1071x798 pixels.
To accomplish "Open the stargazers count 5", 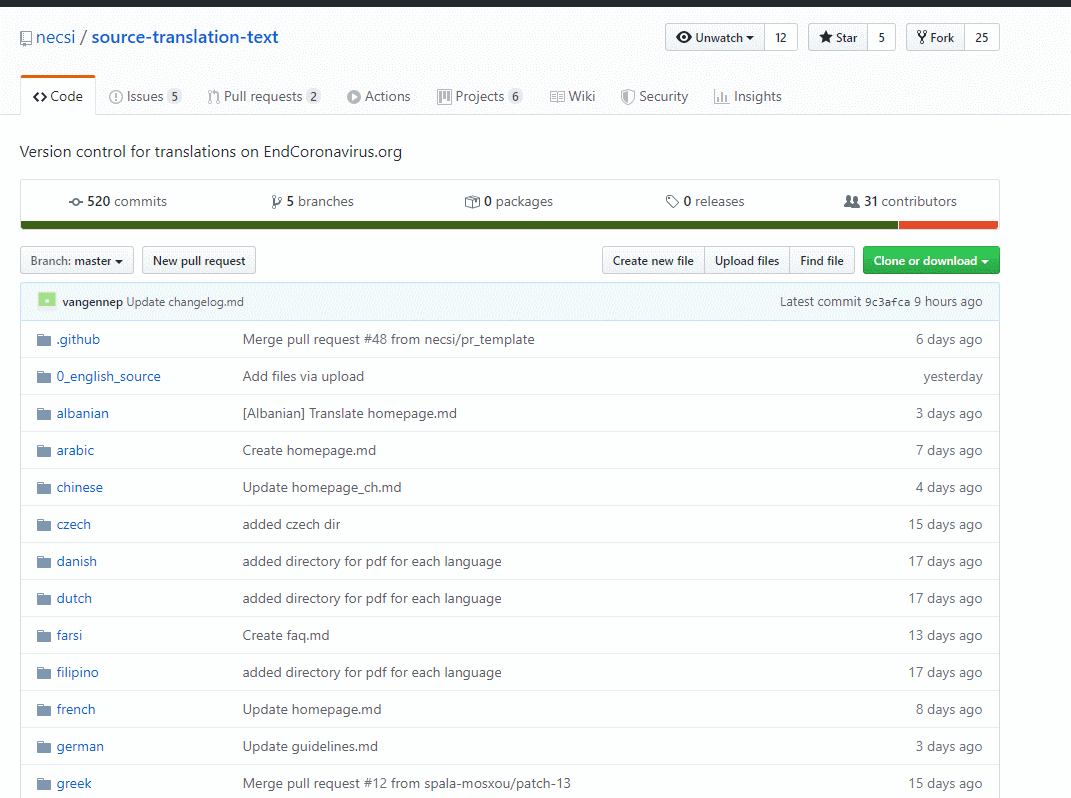I will pyautogui.click(x=881, y=38).
